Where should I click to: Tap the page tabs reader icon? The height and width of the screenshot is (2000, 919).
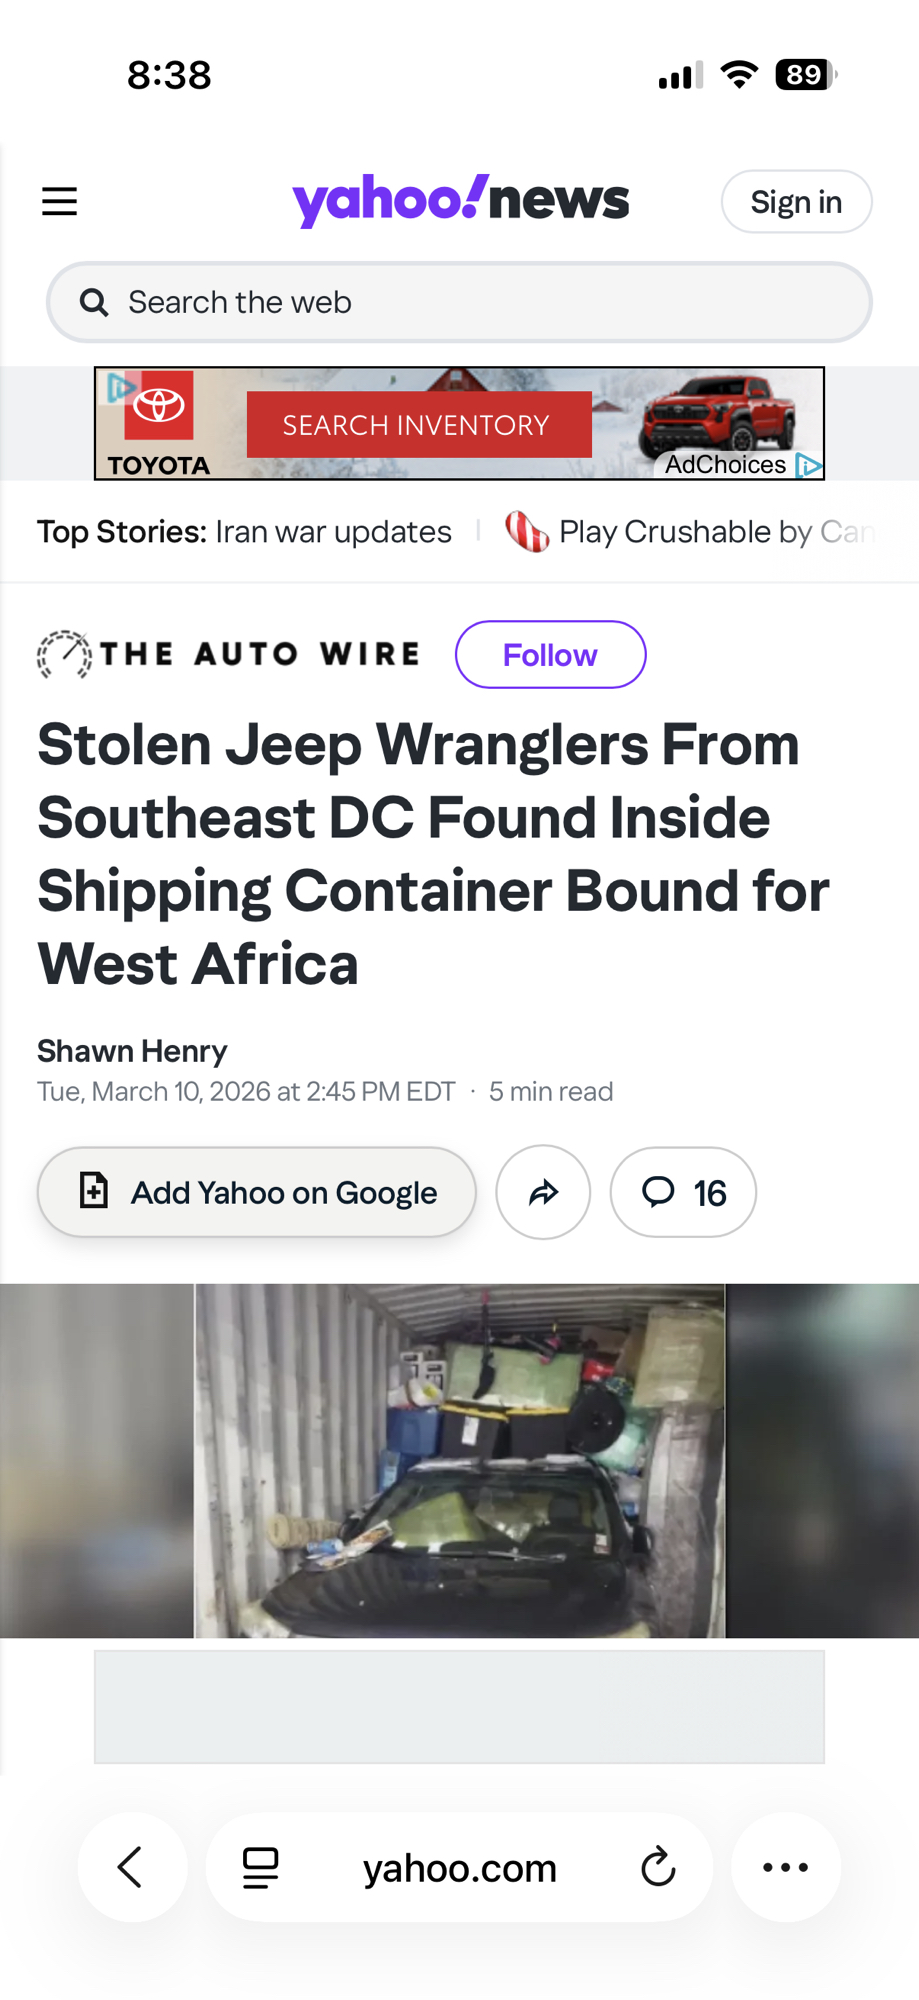[260, 1867]
